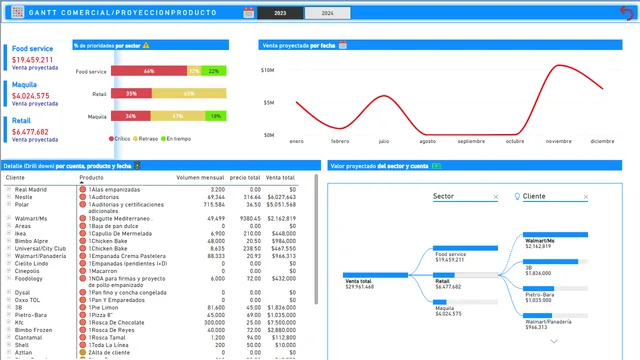Expand the Kfc client row
Screen dimensions: 640x360
point(9,322)
